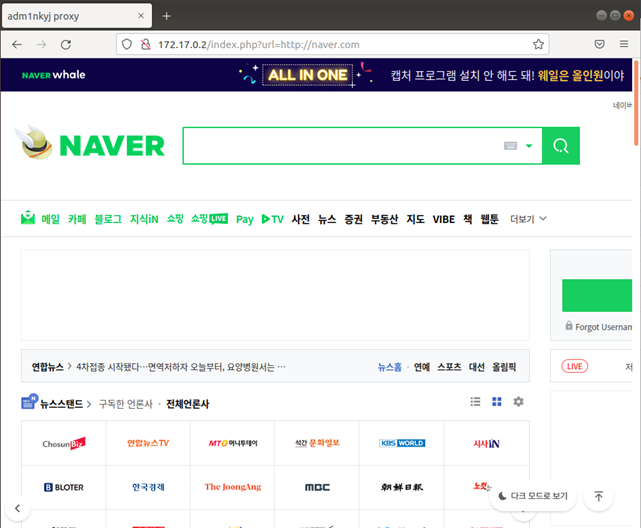Open the 웹툰 menu link
The height and width of the screenshot is (528, 641).
pyautogui.click(x=489, y=219)
